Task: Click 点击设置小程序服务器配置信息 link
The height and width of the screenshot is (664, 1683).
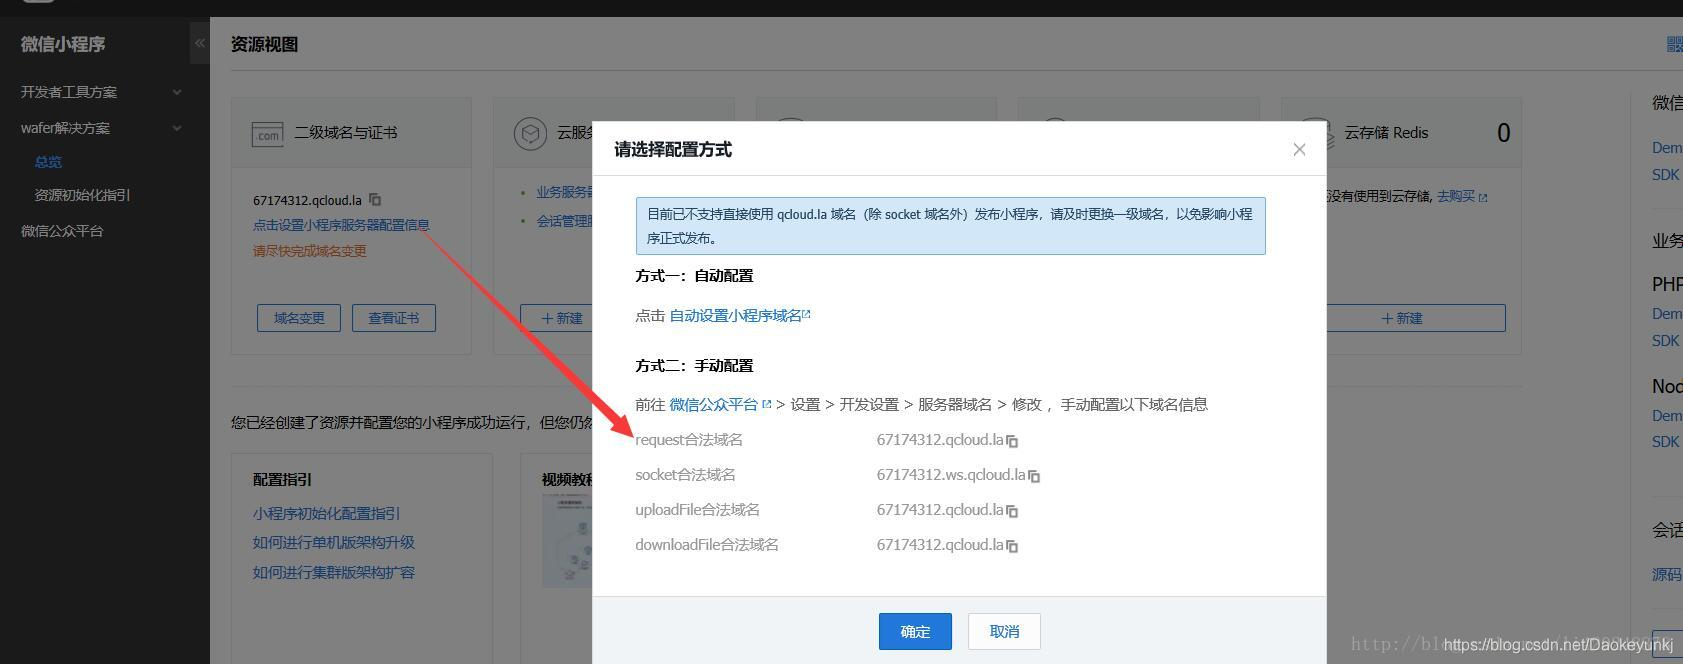Action: pyautogui.click(x=341, y=225)
